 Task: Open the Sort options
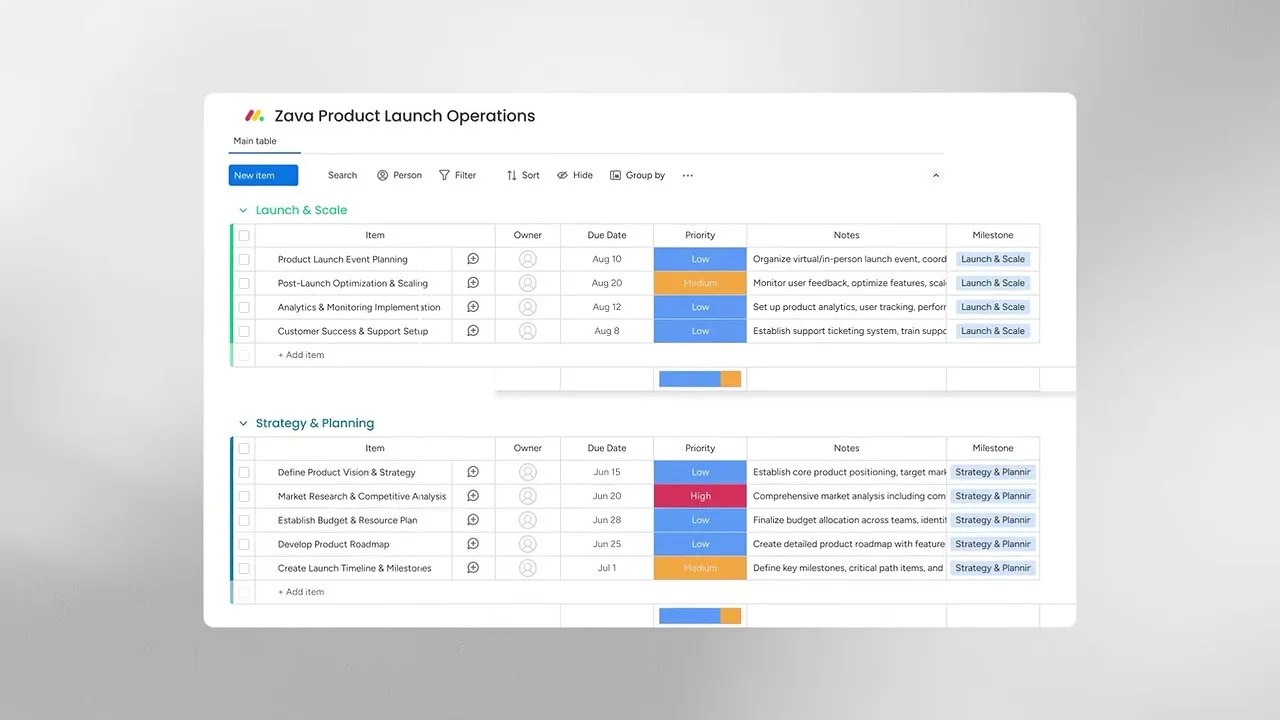(x=523, y=175)
